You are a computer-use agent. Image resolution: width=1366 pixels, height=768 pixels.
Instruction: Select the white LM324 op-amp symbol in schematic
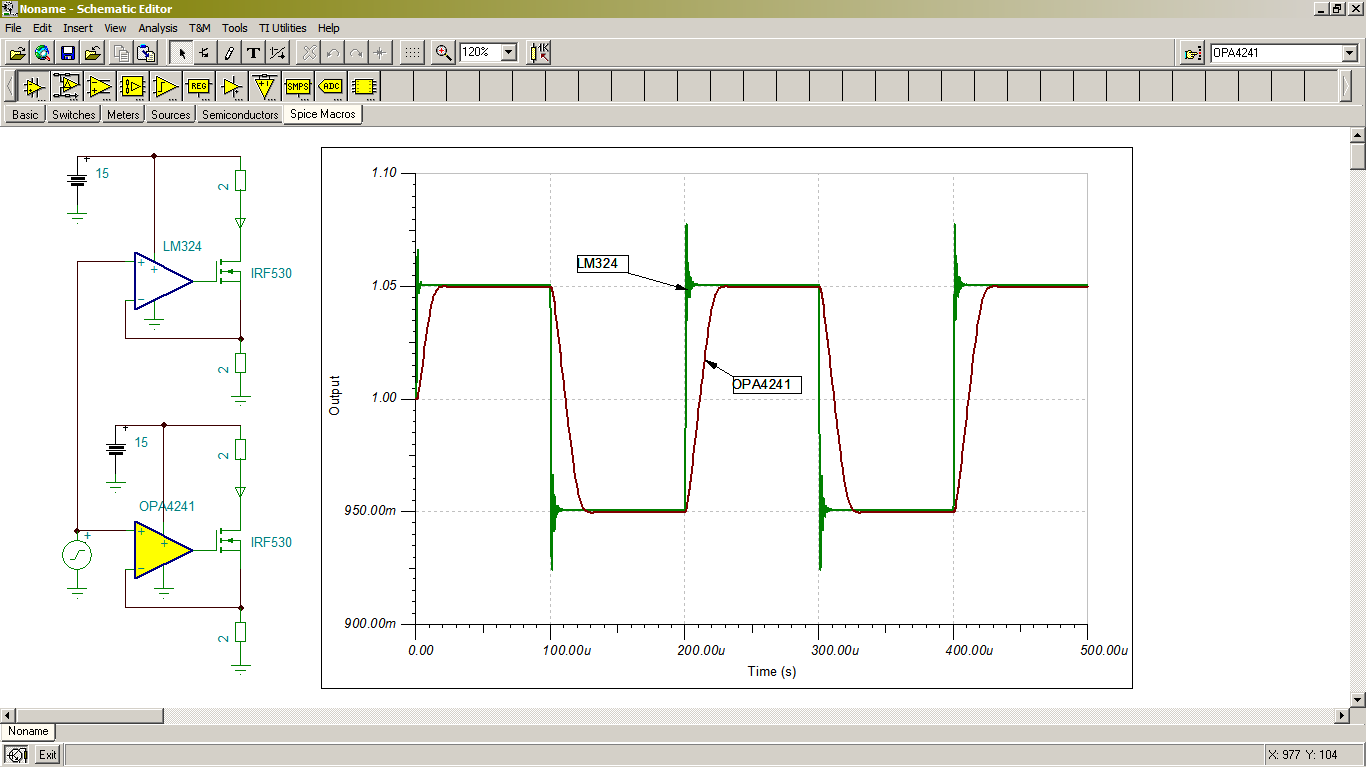pyautogui.click(x=163, y=281)
